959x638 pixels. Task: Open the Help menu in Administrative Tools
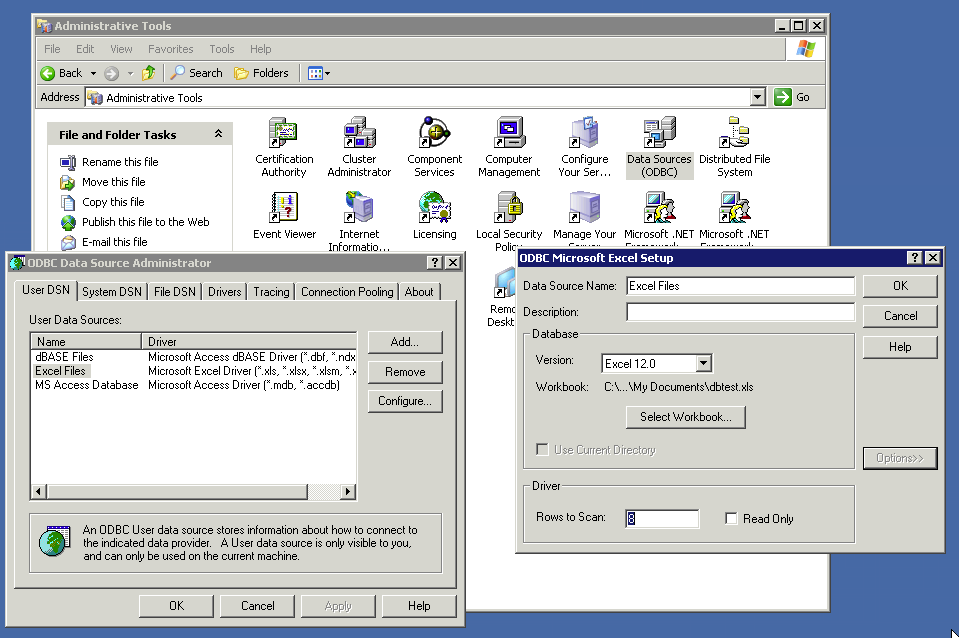[x=261, y=49]
